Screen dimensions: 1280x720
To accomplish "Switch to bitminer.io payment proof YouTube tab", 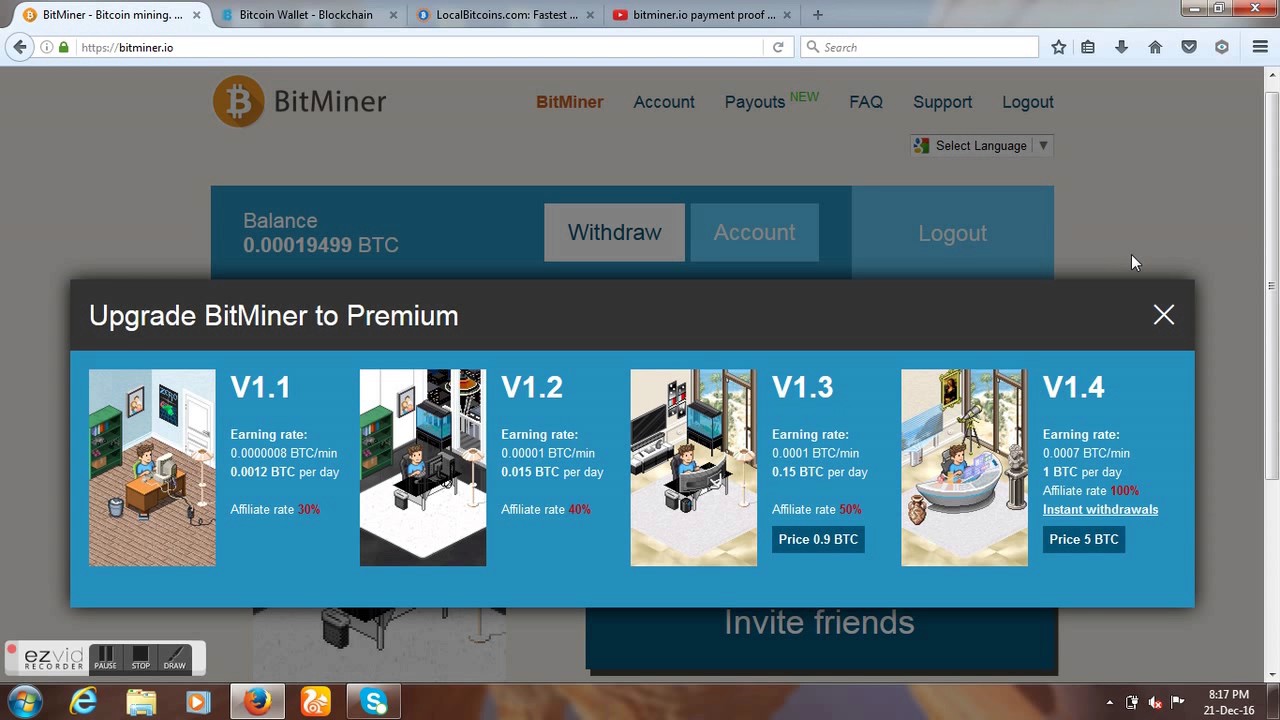I will [704, 15].
